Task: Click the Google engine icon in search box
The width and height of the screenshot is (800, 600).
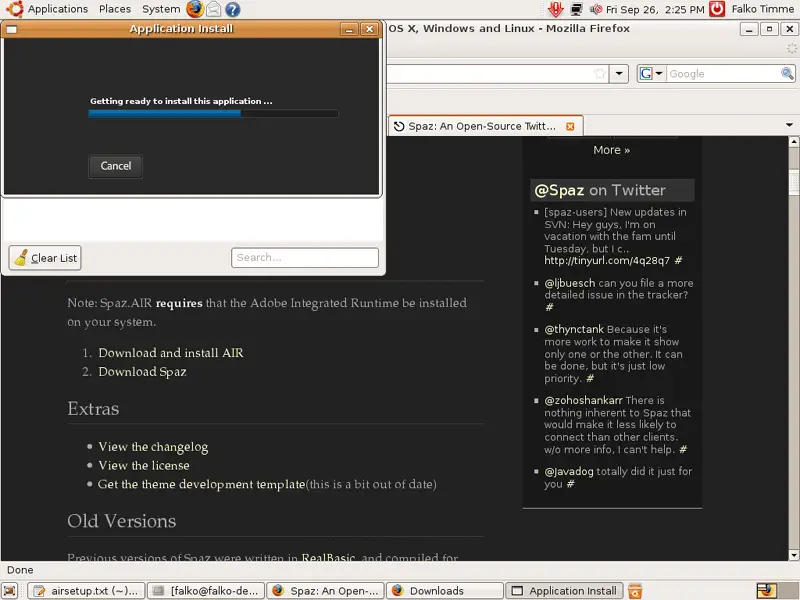Action: click(x=646, y=74)
